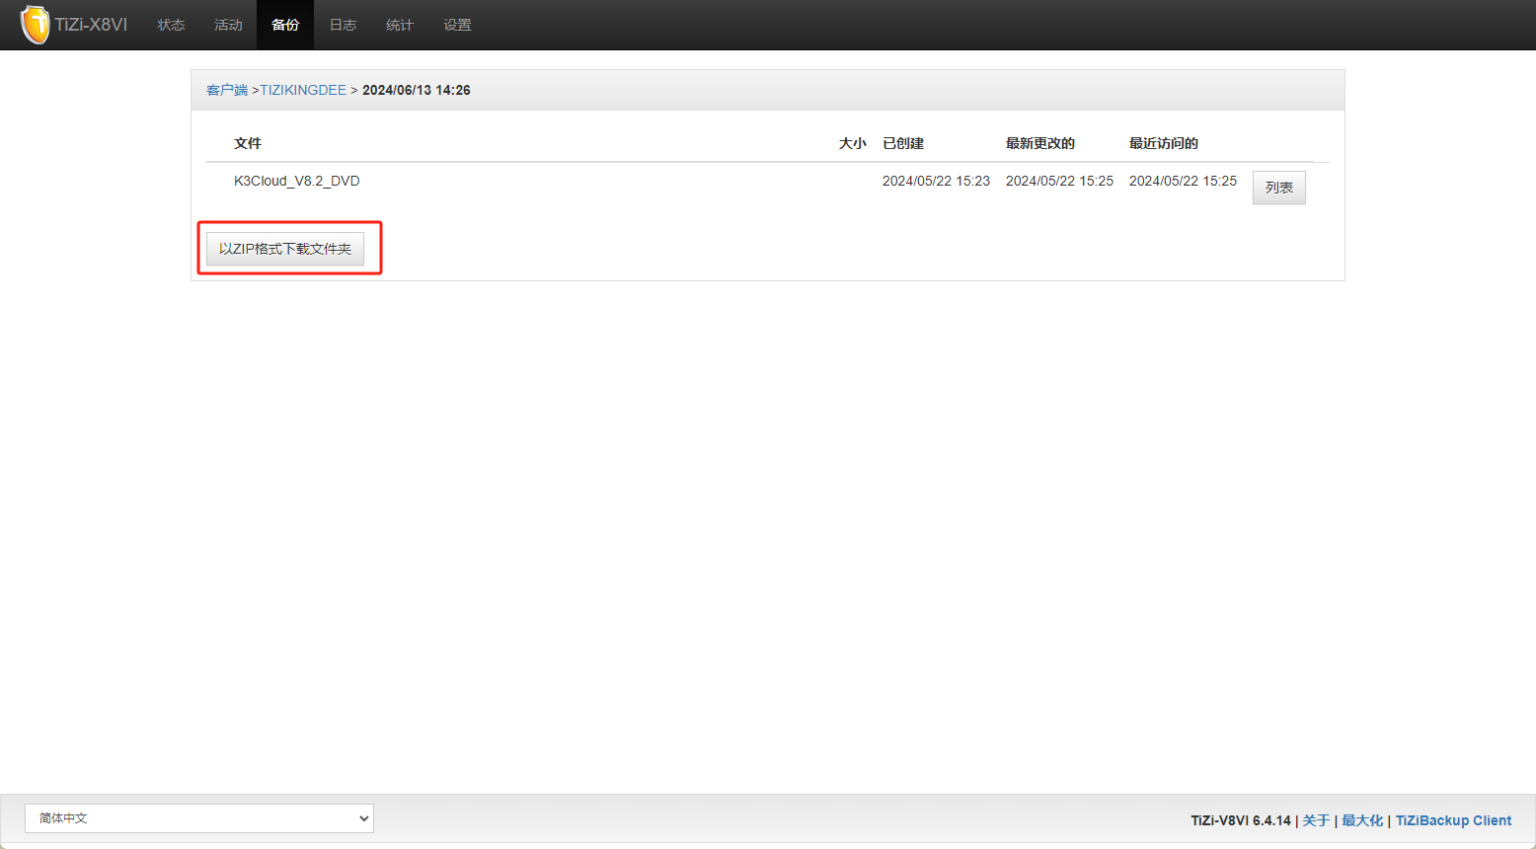
Task: Expand the 简体中文 language dropdown
Action: (x=199, y=818)
